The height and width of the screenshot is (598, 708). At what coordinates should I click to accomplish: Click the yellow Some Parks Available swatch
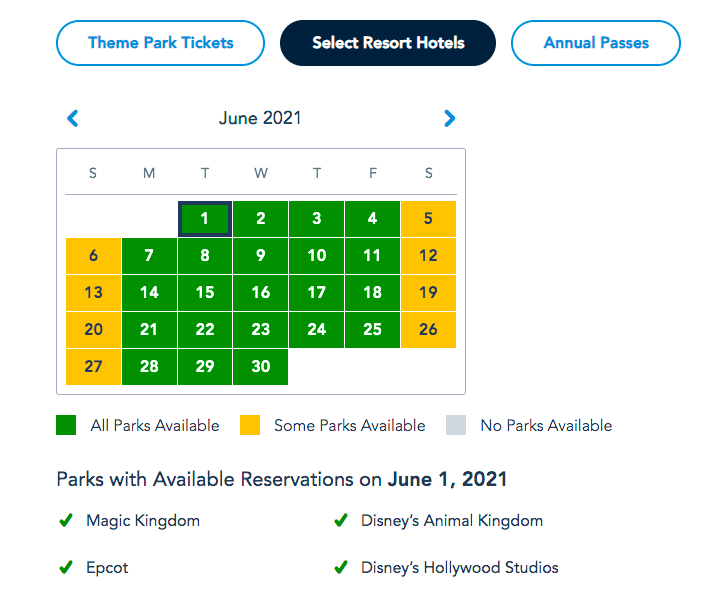[250, 425]
